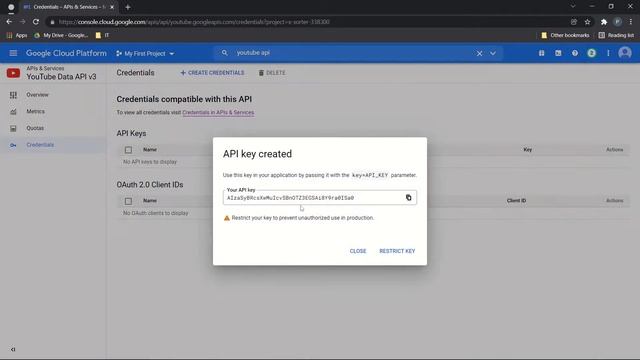Open the gift icon in the header
Viewport: 640px width, 360px height.
click(541, 53)
